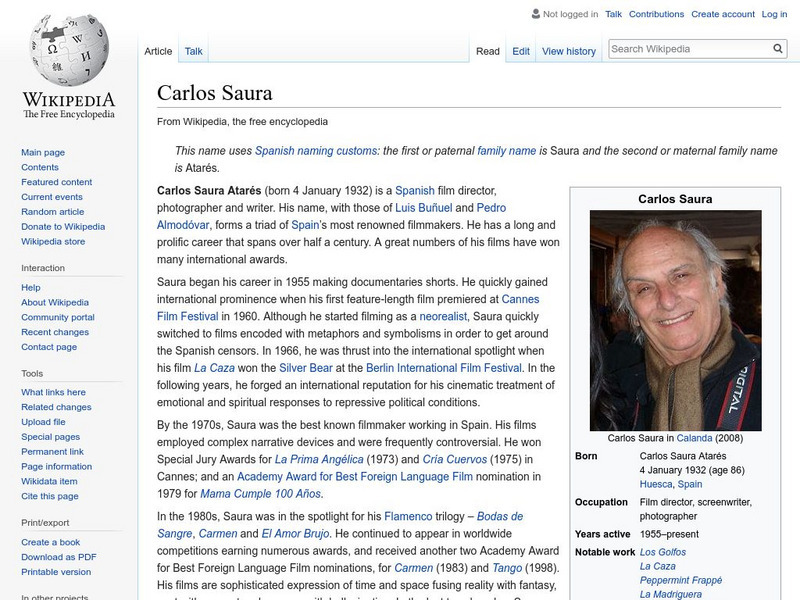
Task: Select the Read tab
Action: click(x=488, y=51)
